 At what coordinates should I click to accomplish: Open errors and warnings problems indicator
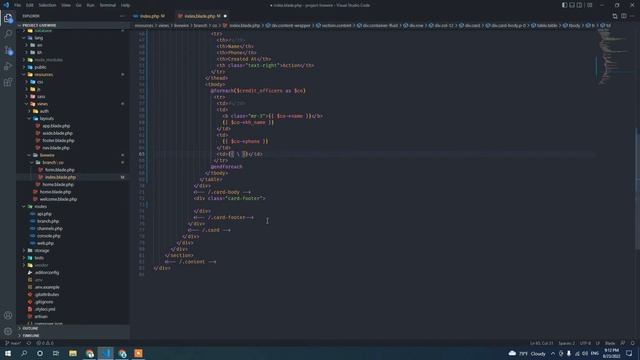pos(45,343)
